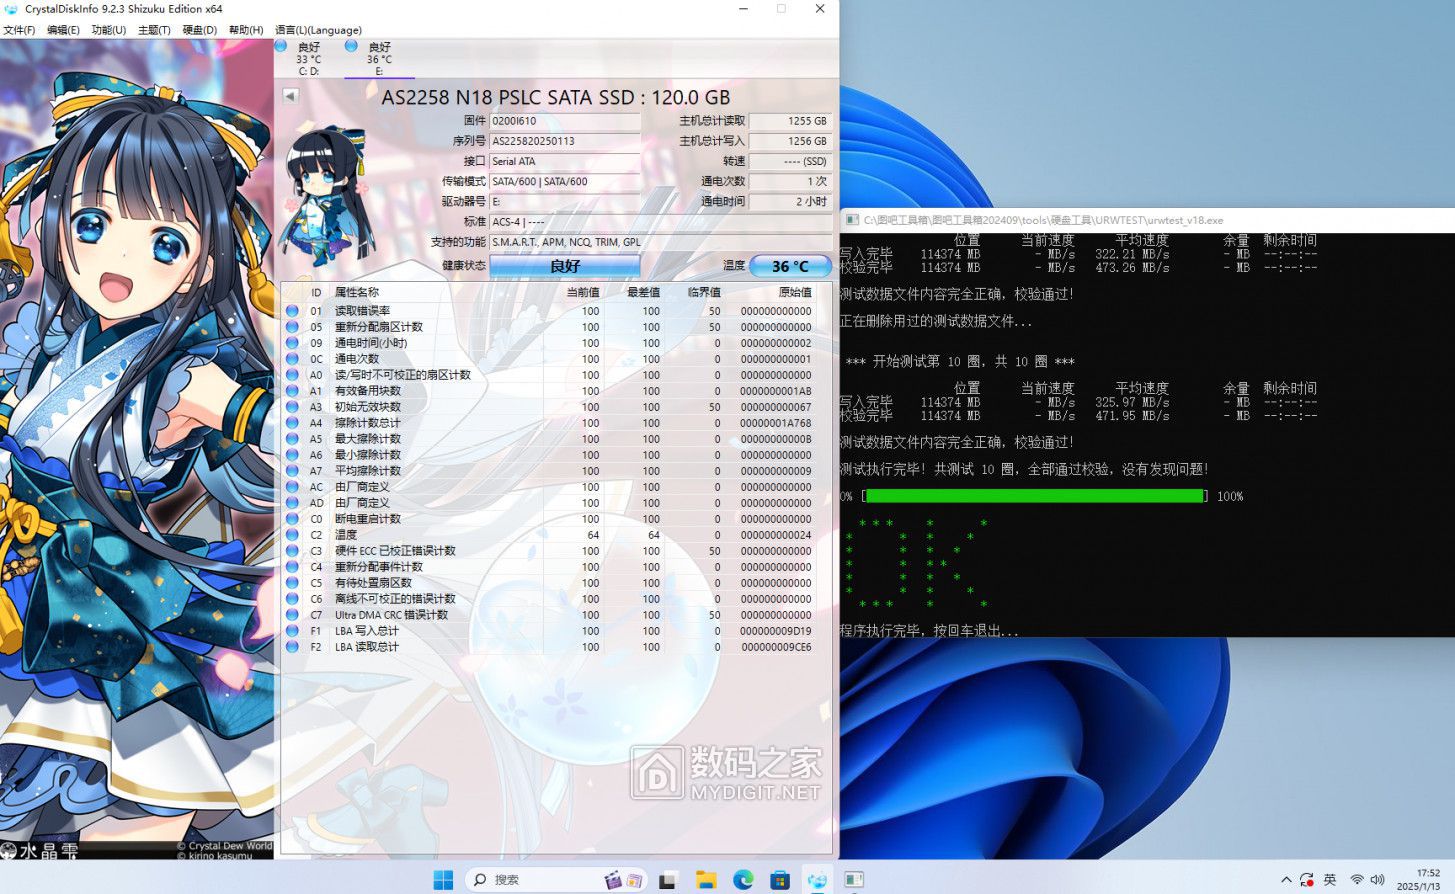This screenshot has width=1455, height=894.
Task: Click URWTEST console icon in the taskbar
Action: (x=854, y=879)
